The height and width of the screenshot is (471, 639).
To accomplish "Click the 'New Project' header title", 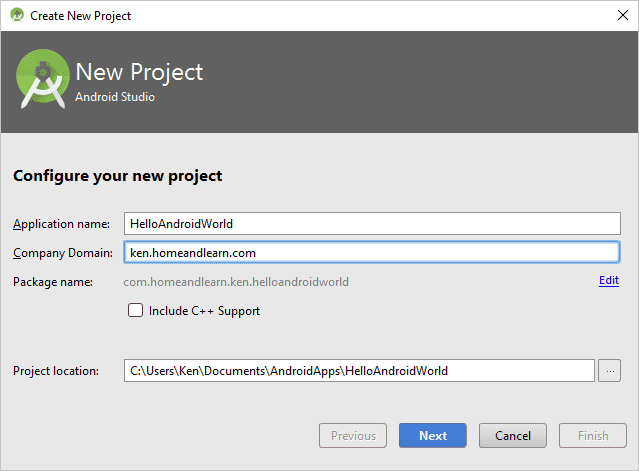I will (139, 72).
